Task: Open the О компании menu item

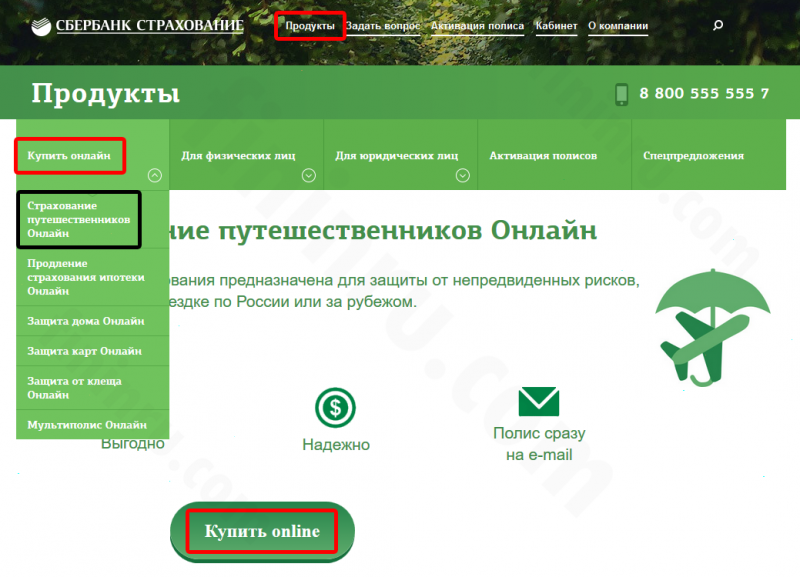Action: 618,26
